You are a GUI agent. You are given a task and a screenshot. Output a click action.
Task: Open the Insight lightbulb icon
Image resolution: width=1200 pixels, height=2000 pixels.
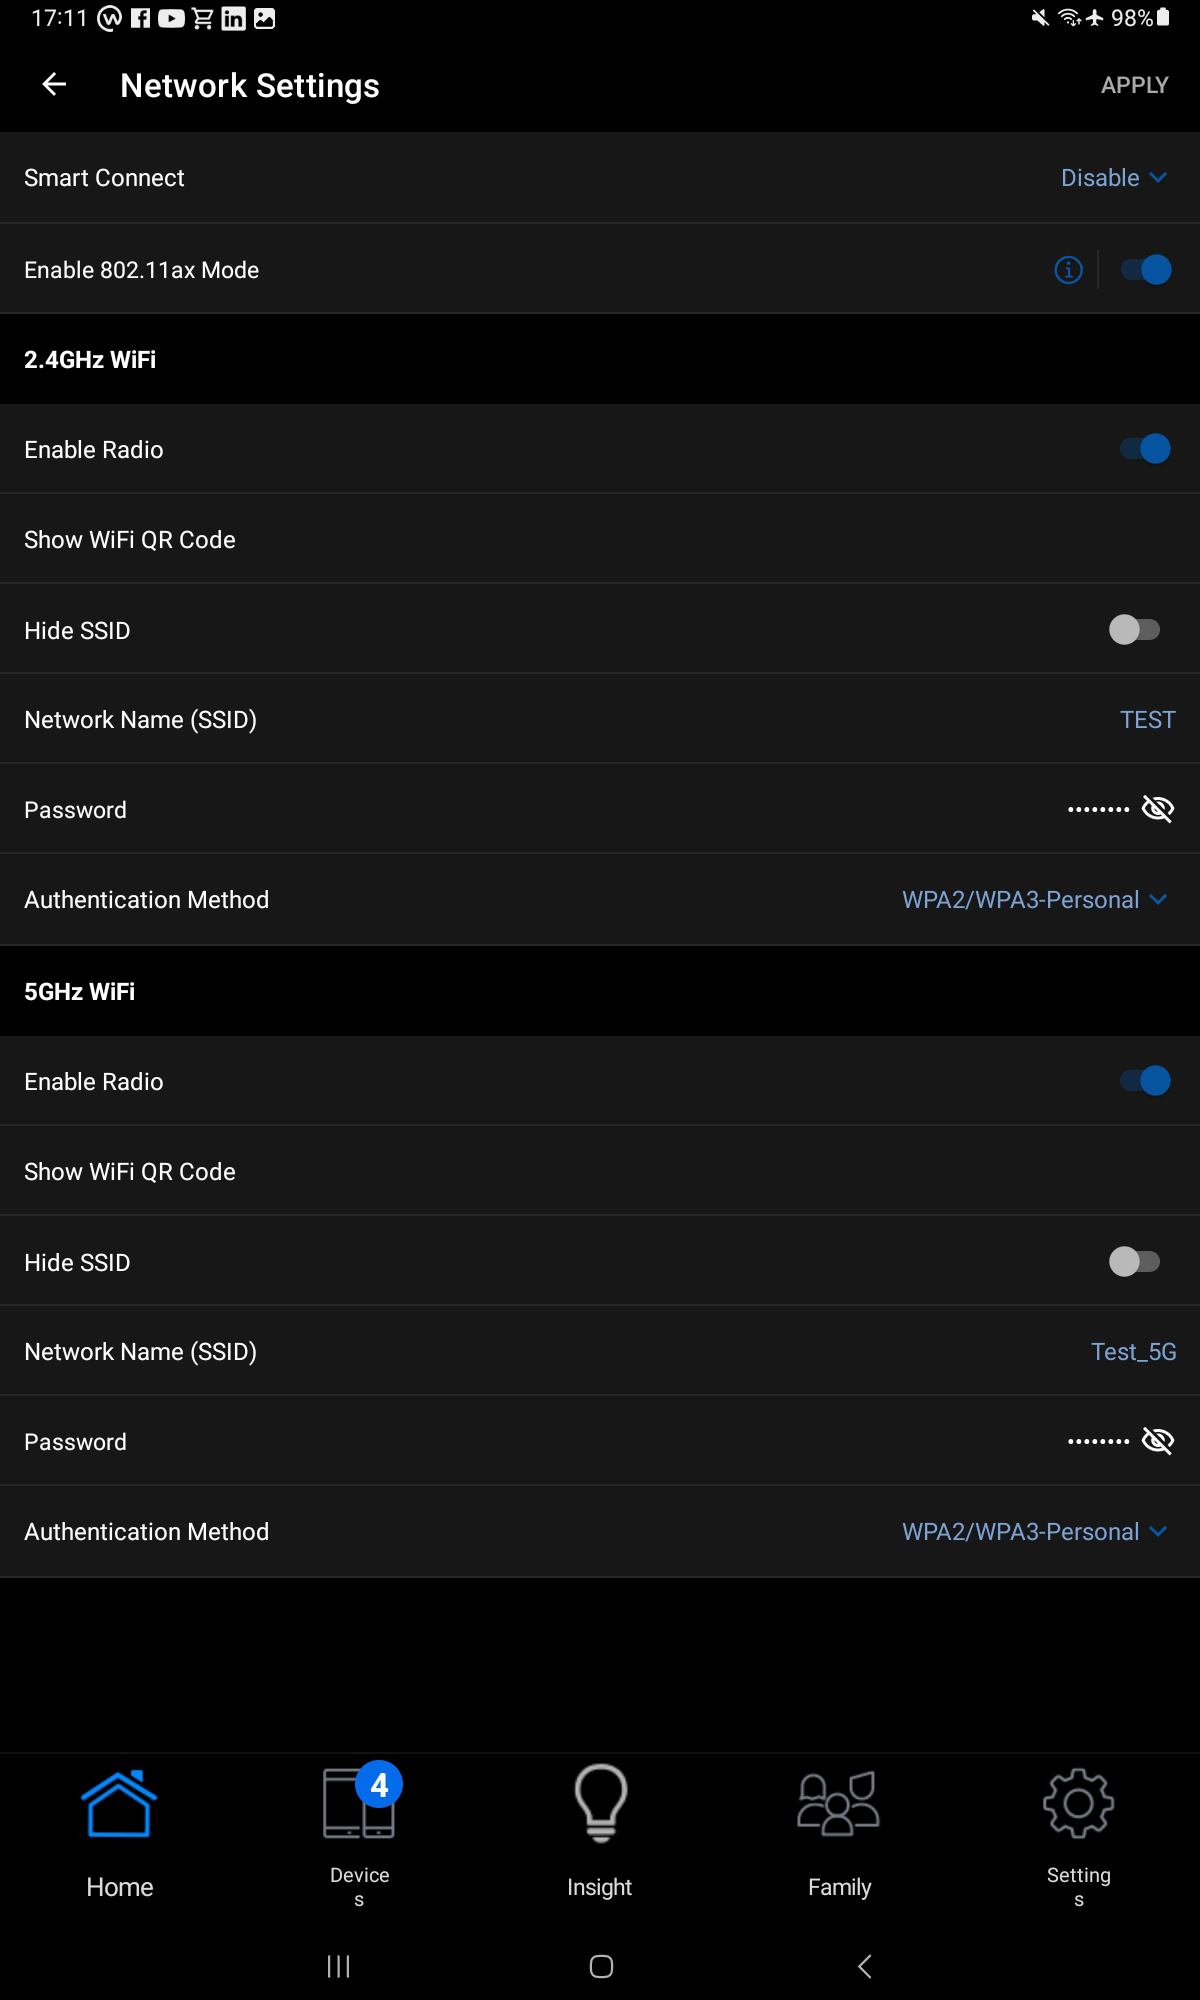click(x=600, y=1805)
